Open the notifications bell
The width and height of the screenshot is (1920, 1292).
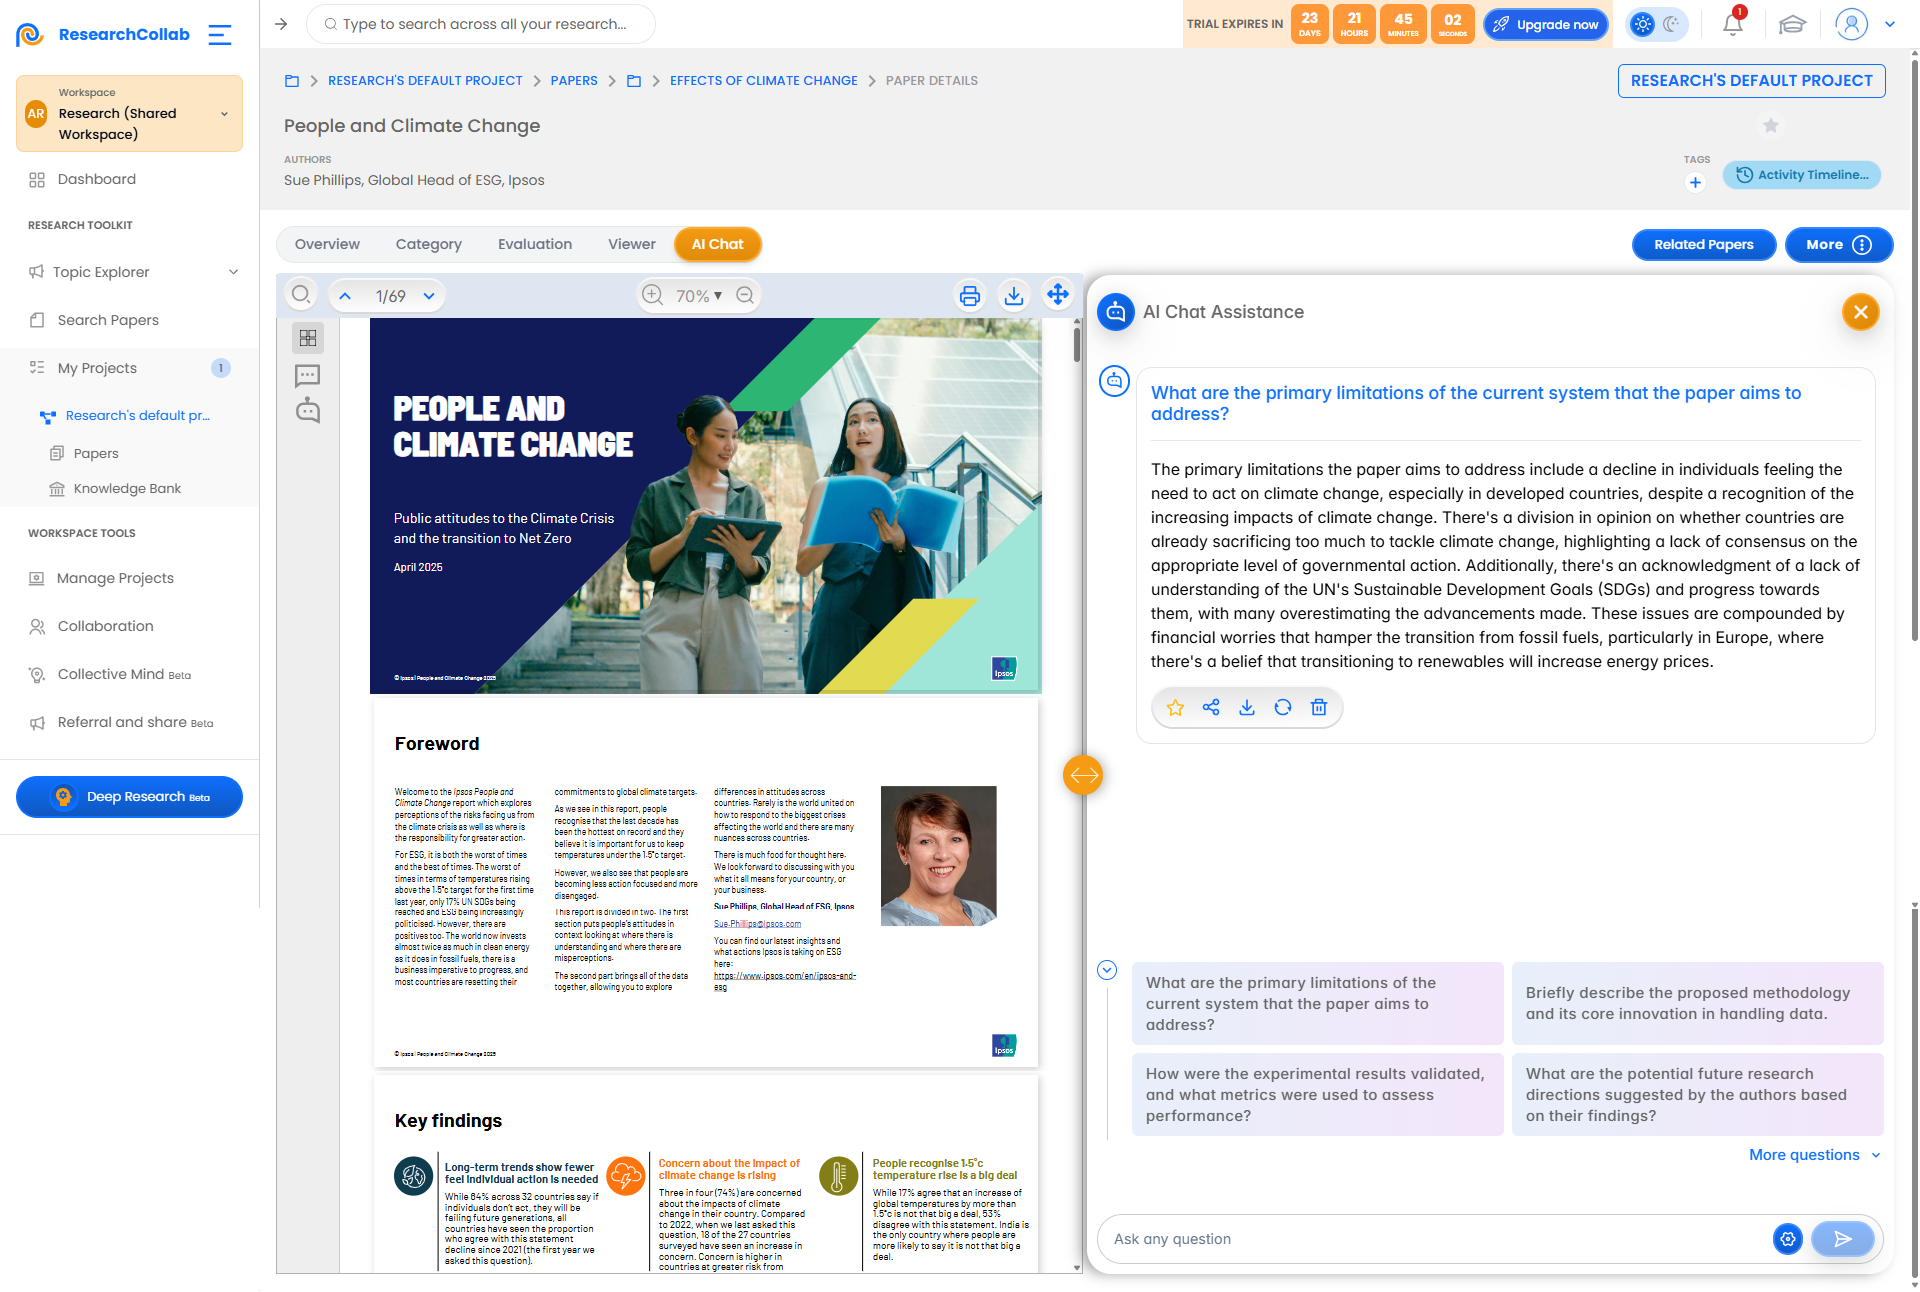pyautogui.click(x=1733, y=24)
